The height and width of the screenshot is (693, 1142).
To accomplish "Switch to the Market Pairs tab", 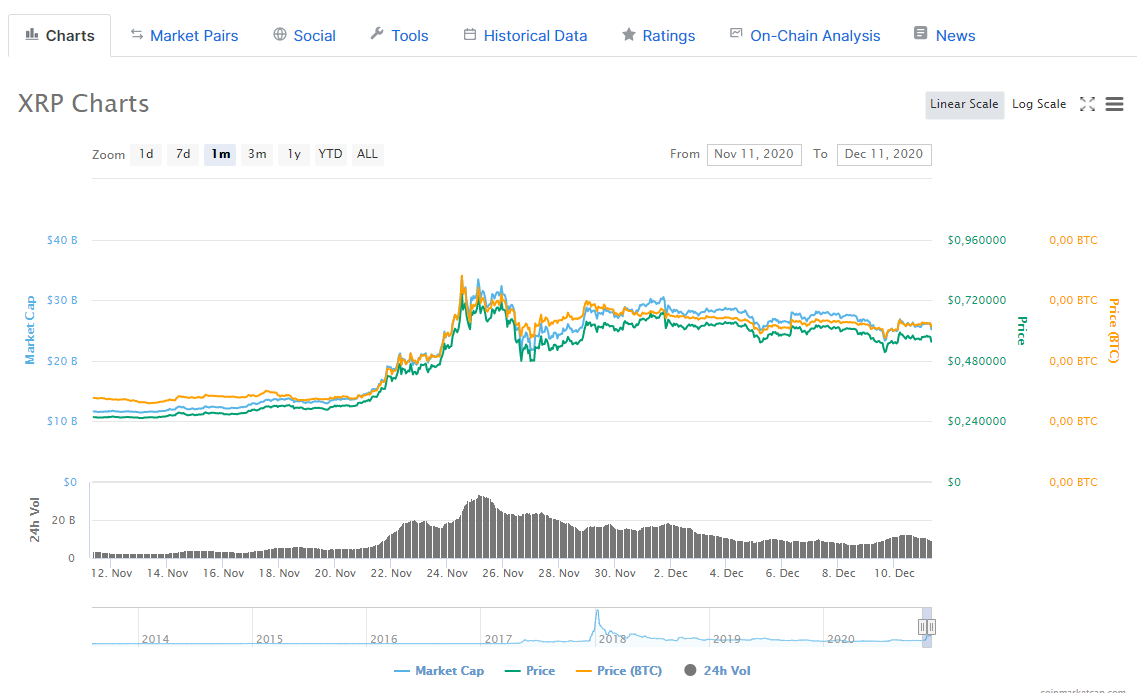I will tap(184, 36).
